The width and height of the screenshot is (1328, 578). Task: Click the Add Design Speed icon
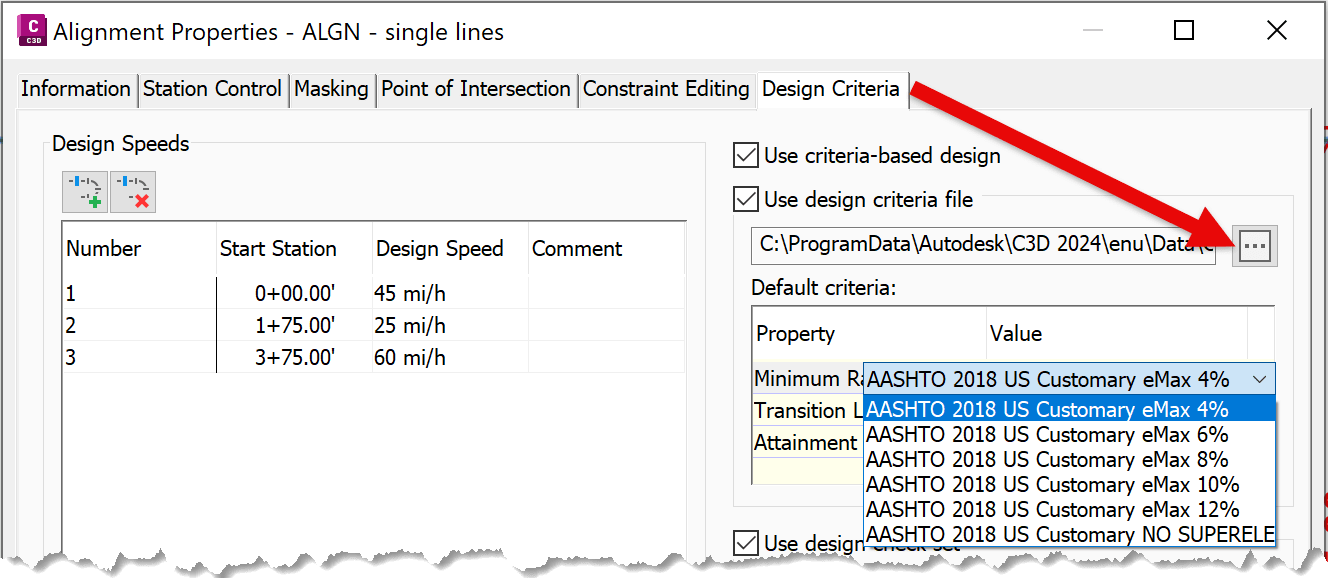(x=85, y=192)
